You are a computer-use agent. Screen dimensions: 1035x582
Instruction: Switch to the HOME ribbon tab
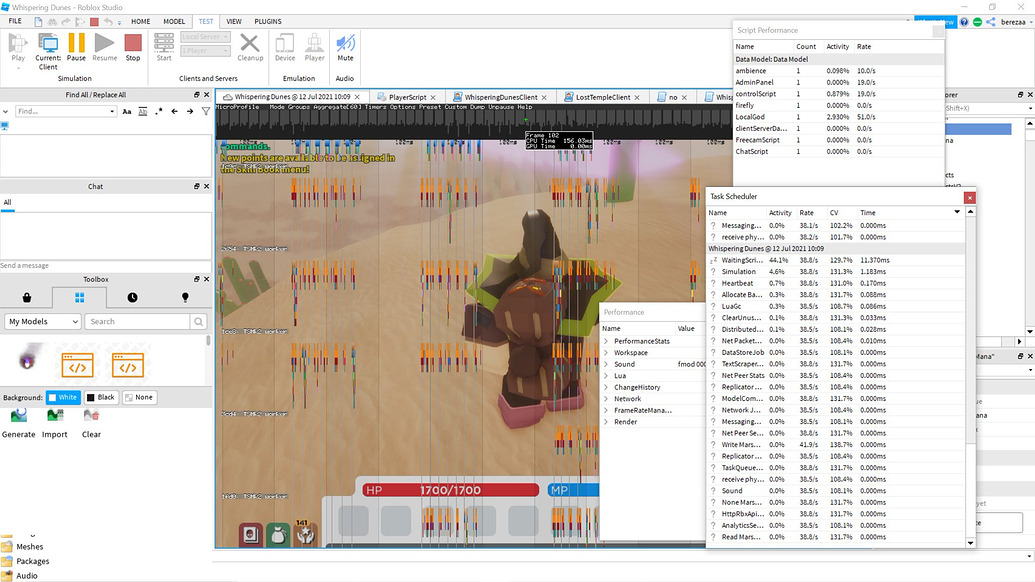pyautogui.click(x=141, y=21)
